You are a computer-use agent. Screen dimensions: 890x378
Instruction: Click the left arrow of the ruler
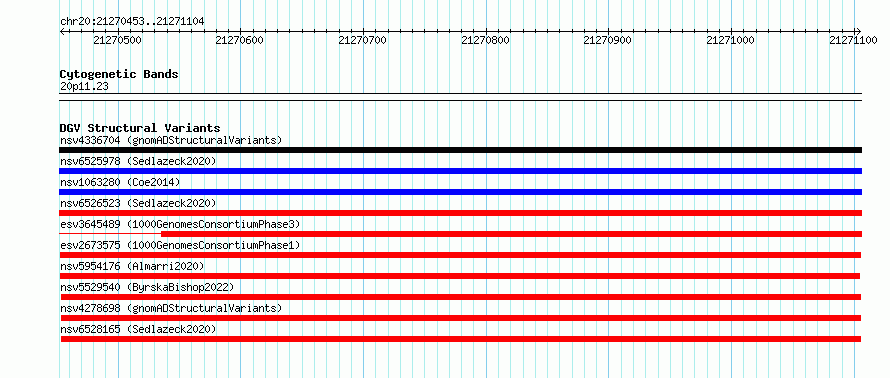(62, 31)
